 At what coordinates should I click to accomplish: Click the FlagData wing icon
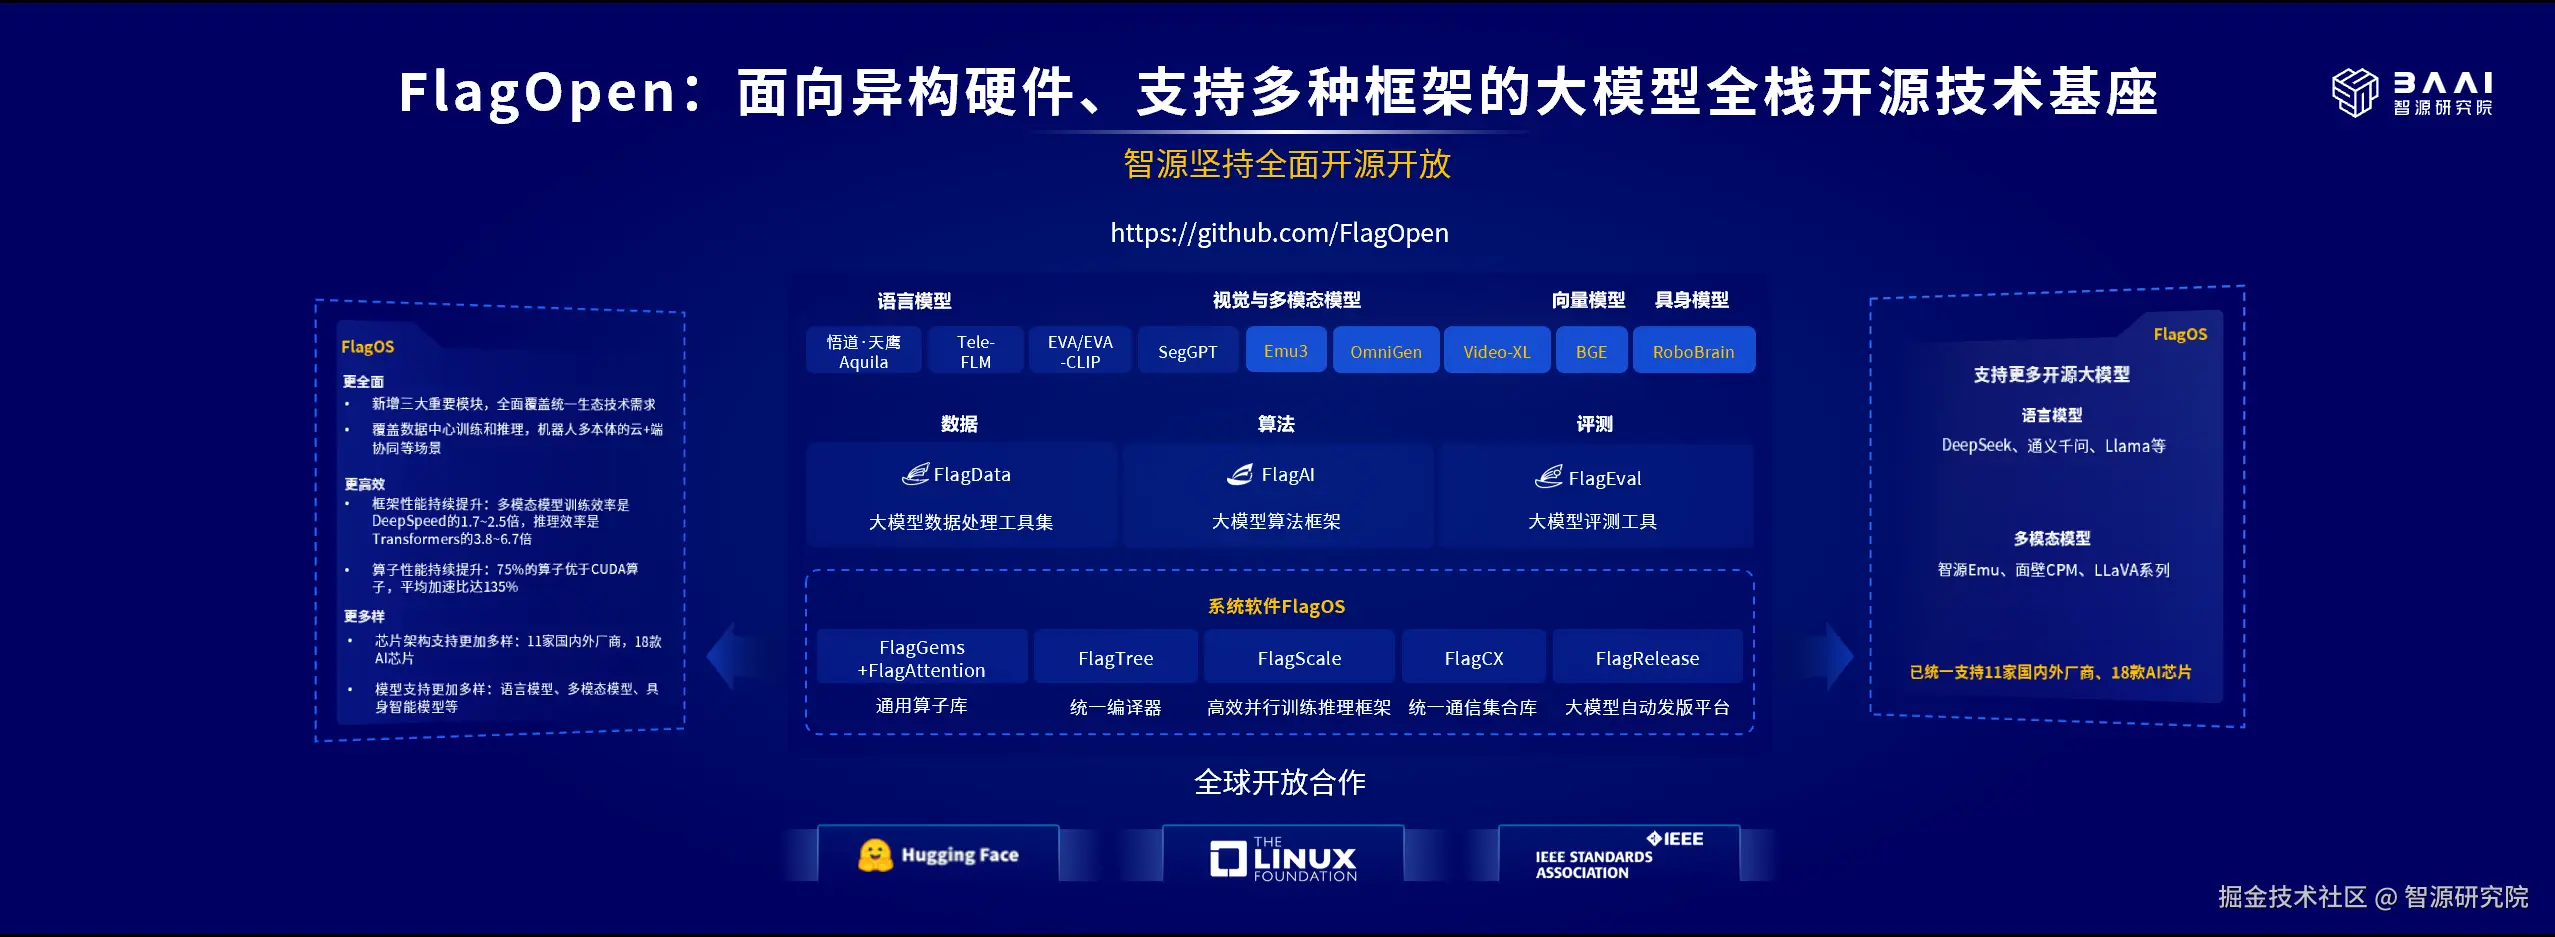[915, 474]
